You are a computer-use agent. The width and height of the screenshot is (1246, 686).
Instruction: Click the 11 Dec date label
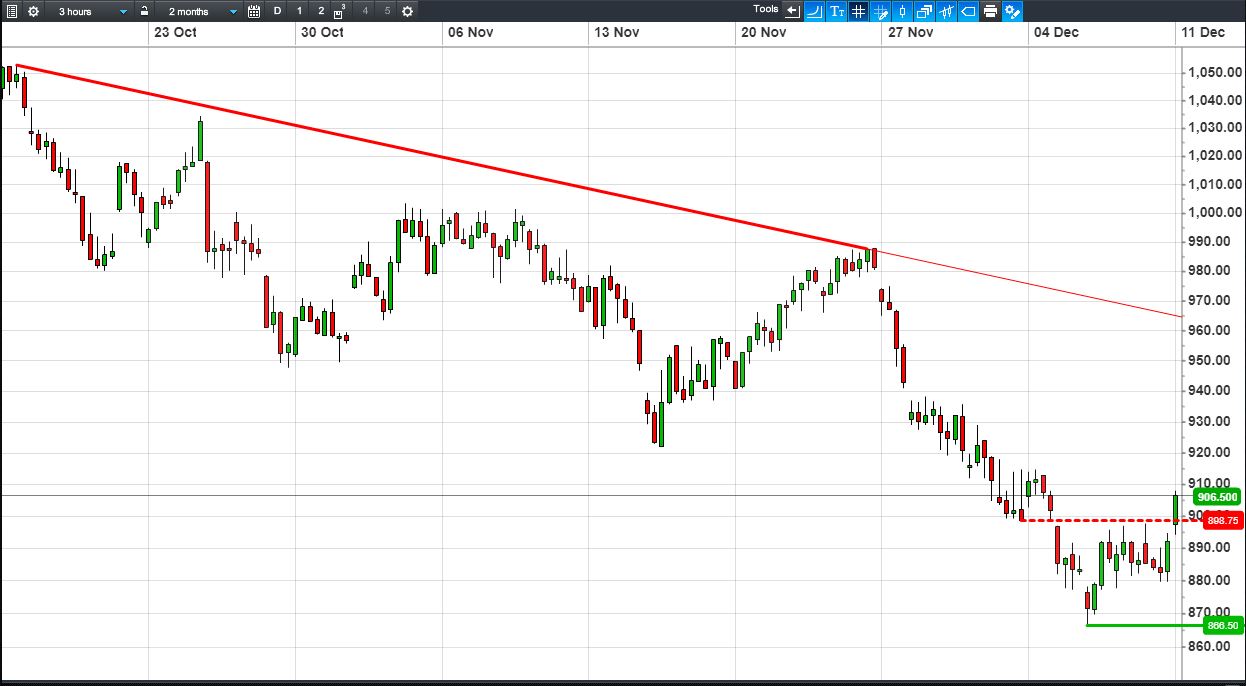(x=1203, y=32)
